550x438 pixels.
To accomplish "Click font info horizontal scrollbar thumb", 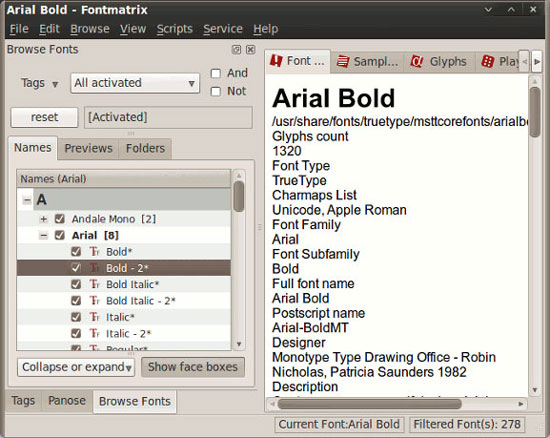I will pyautogui.click(x=369, y=404).
